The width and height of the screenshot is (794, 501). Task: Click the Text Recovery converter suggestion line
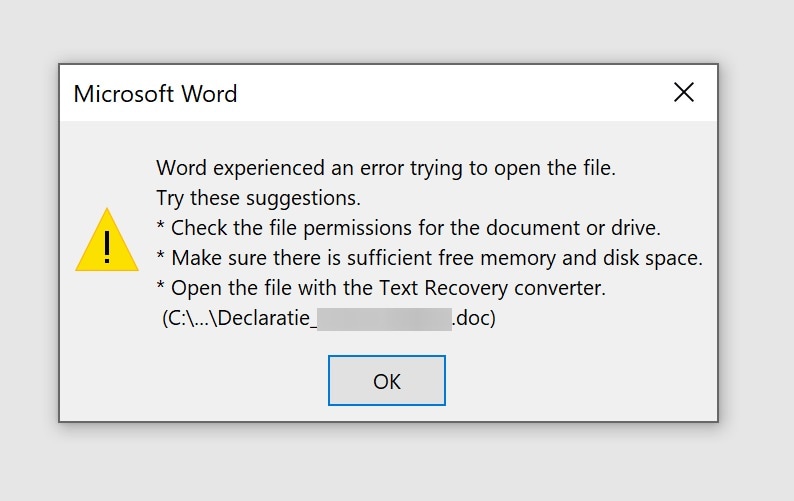381,289
